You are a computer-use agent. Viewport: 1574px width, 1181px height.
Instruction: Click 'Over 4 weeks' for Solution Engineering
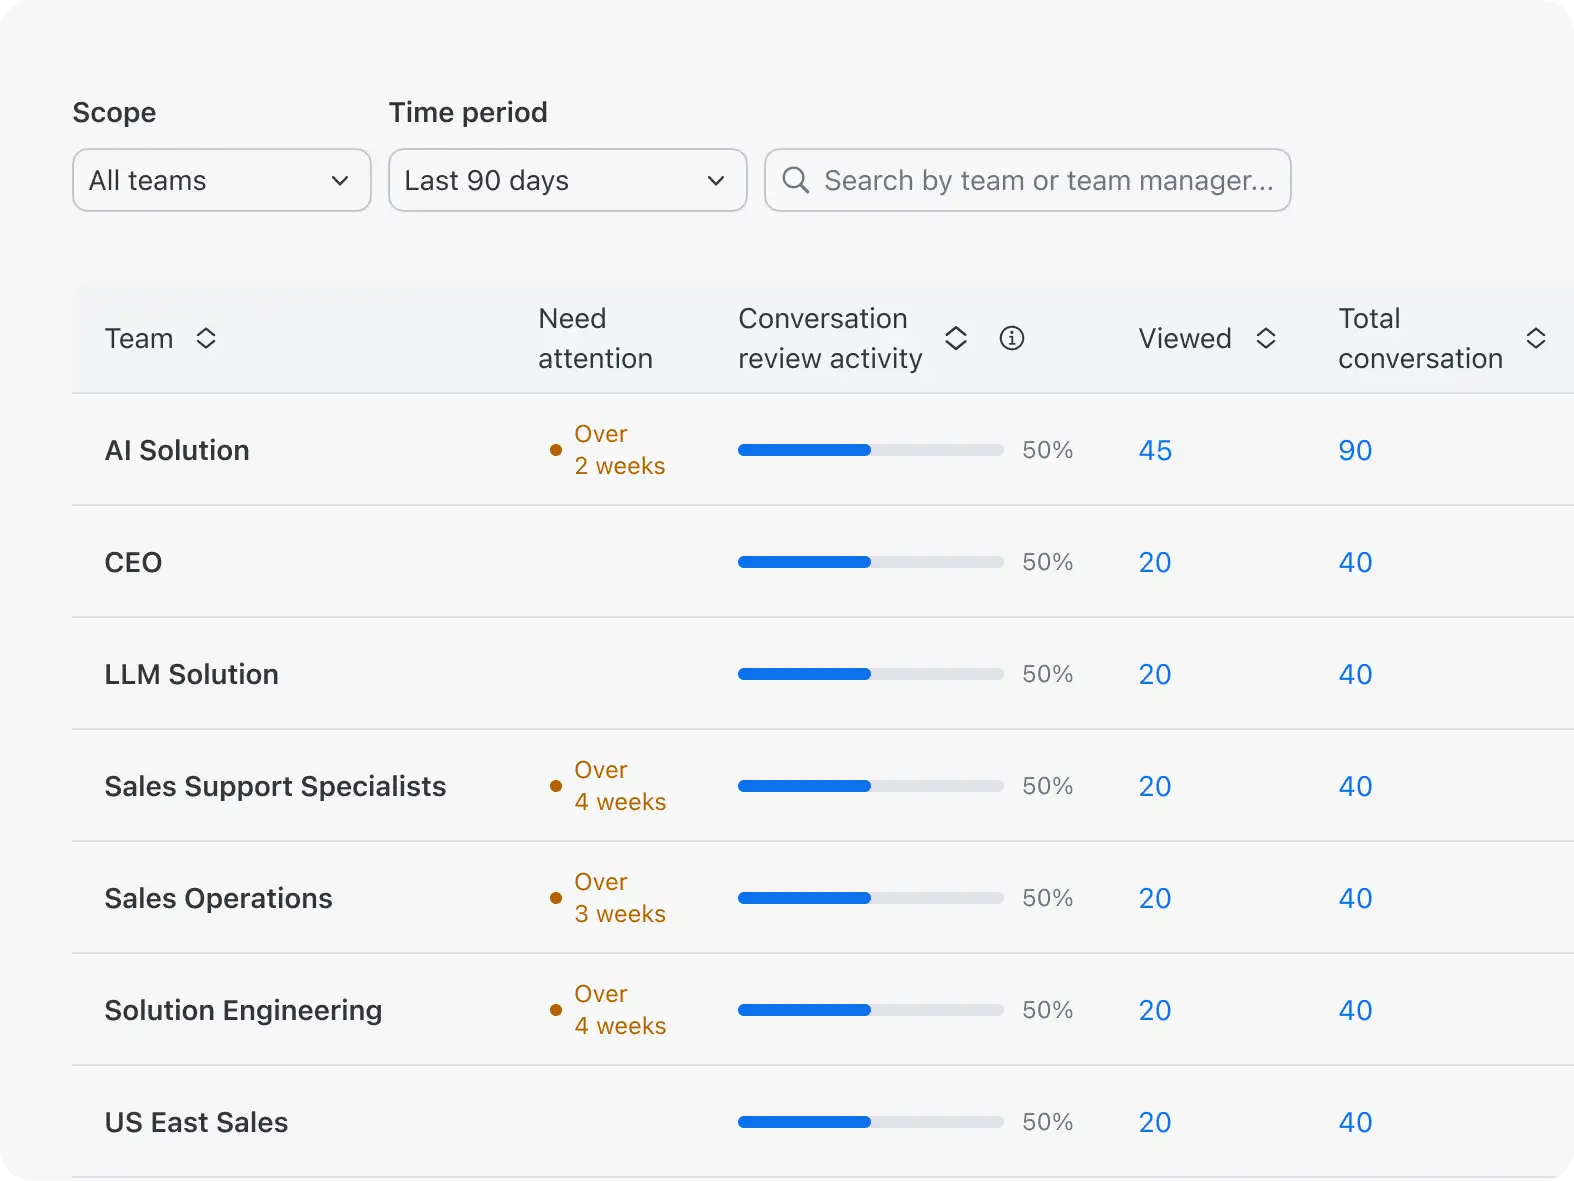tap(619, 1010)
